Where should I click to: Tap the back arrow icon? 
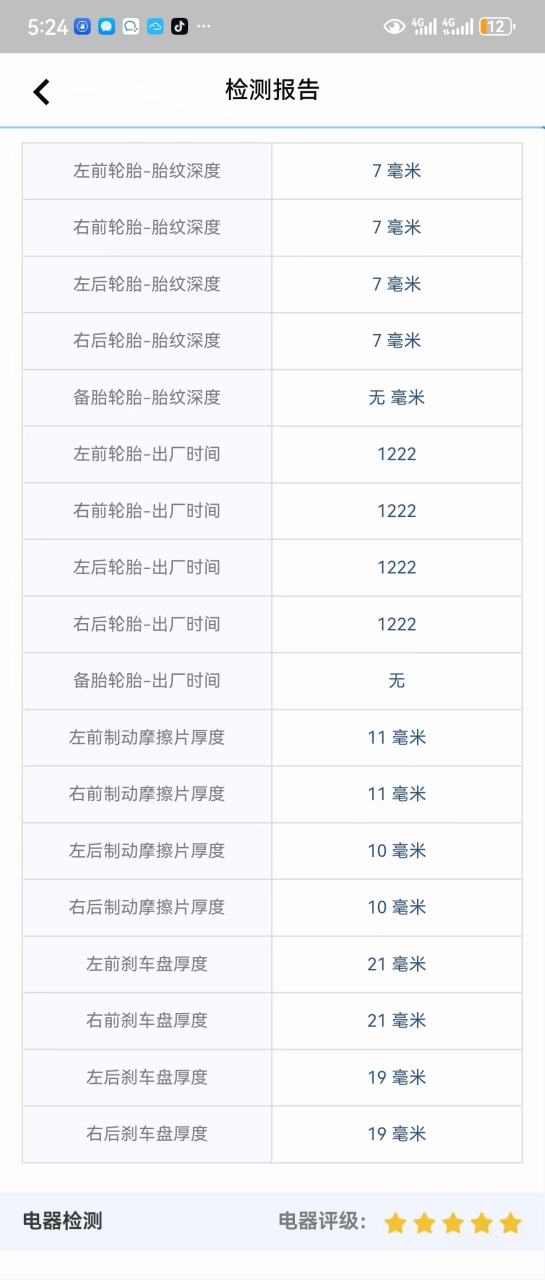tap(41, 92)
